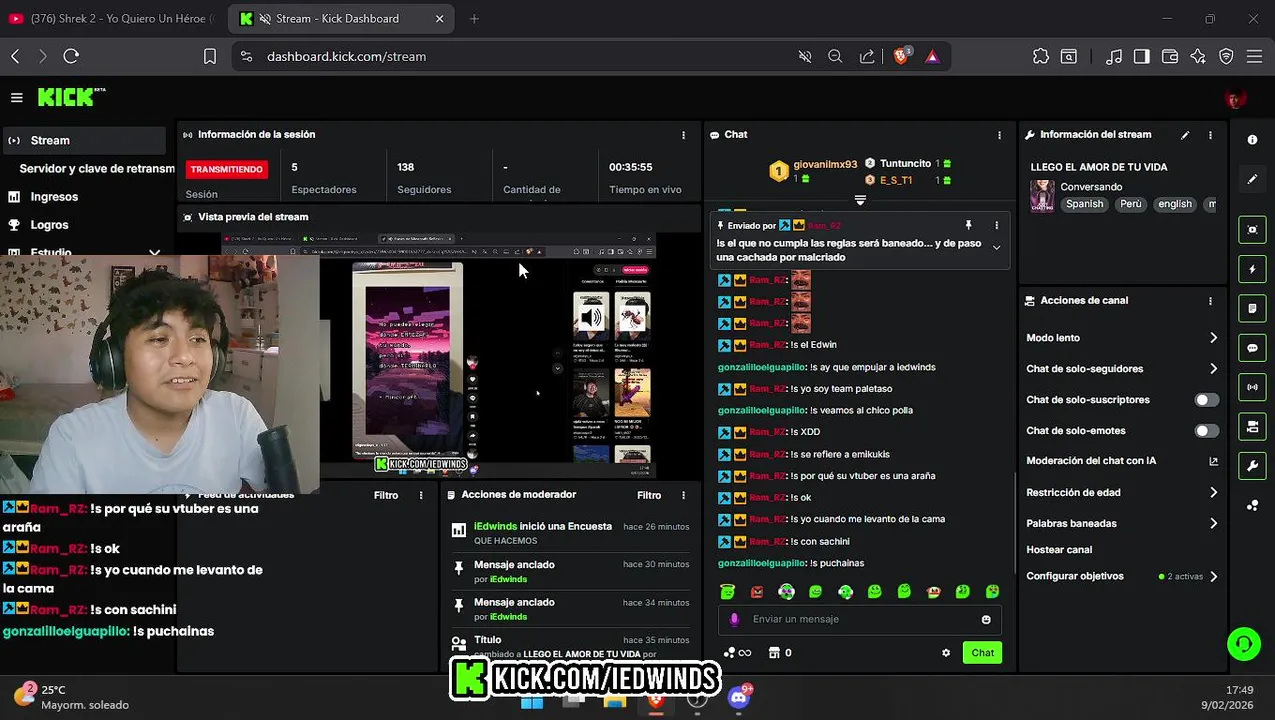Send message with green Chat button
The height and width of the screenshot is (720, 1275).
pyautogui.click(x=982, y=653)
